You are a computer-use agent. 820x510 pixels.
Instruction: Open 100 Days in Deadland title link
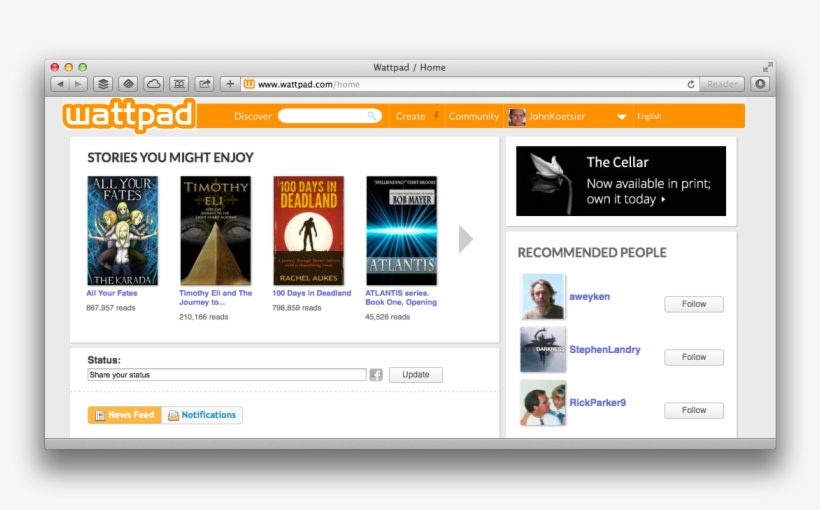[x=312, y=293]
